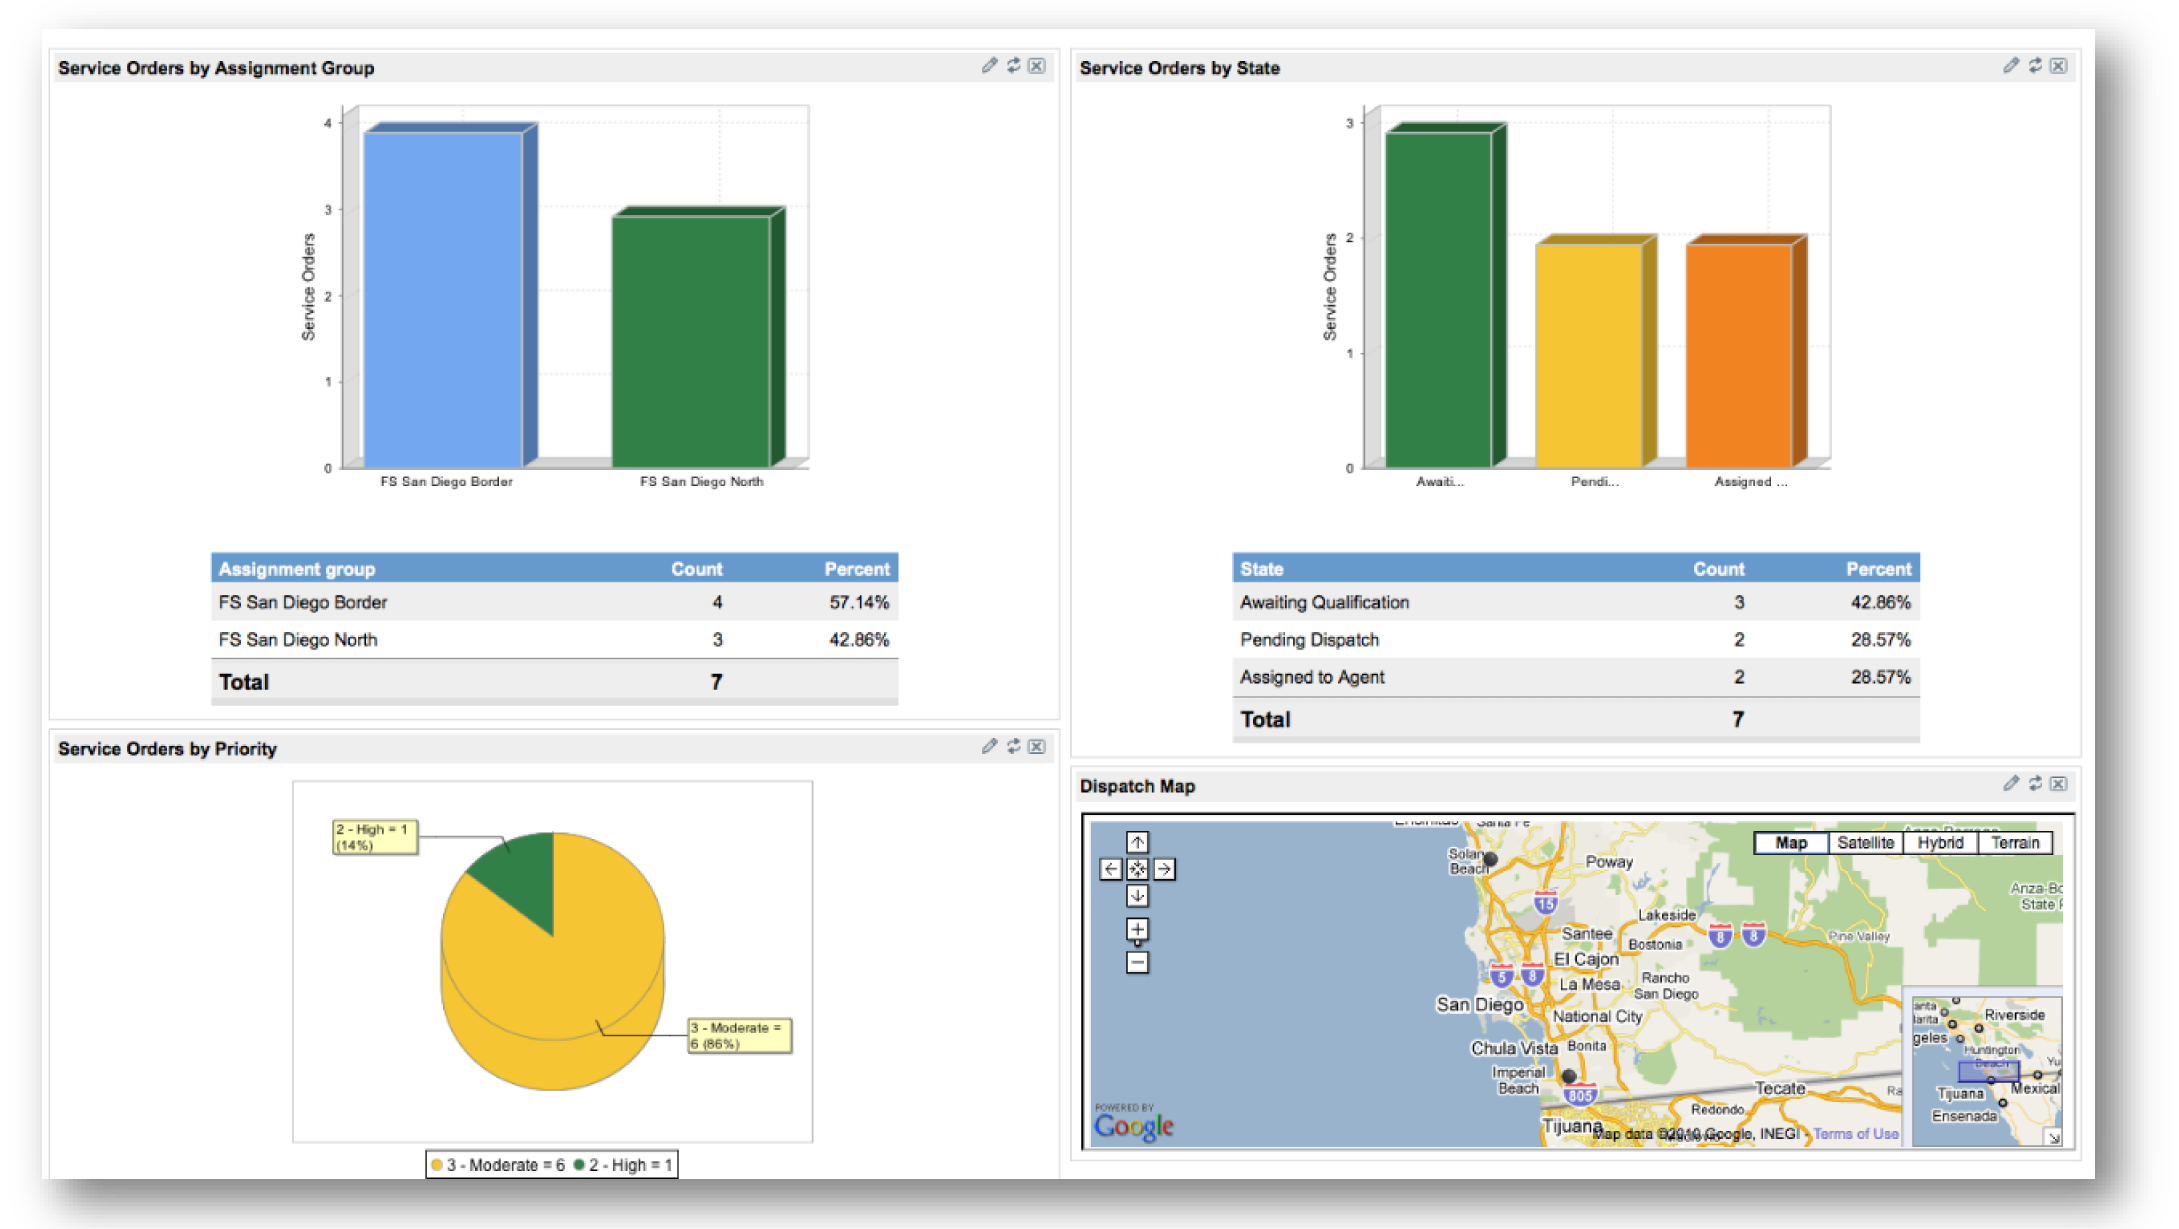2179x1229 pixels.
Task: Select the yellow Moderate legend swatch
Action: 437,1165
